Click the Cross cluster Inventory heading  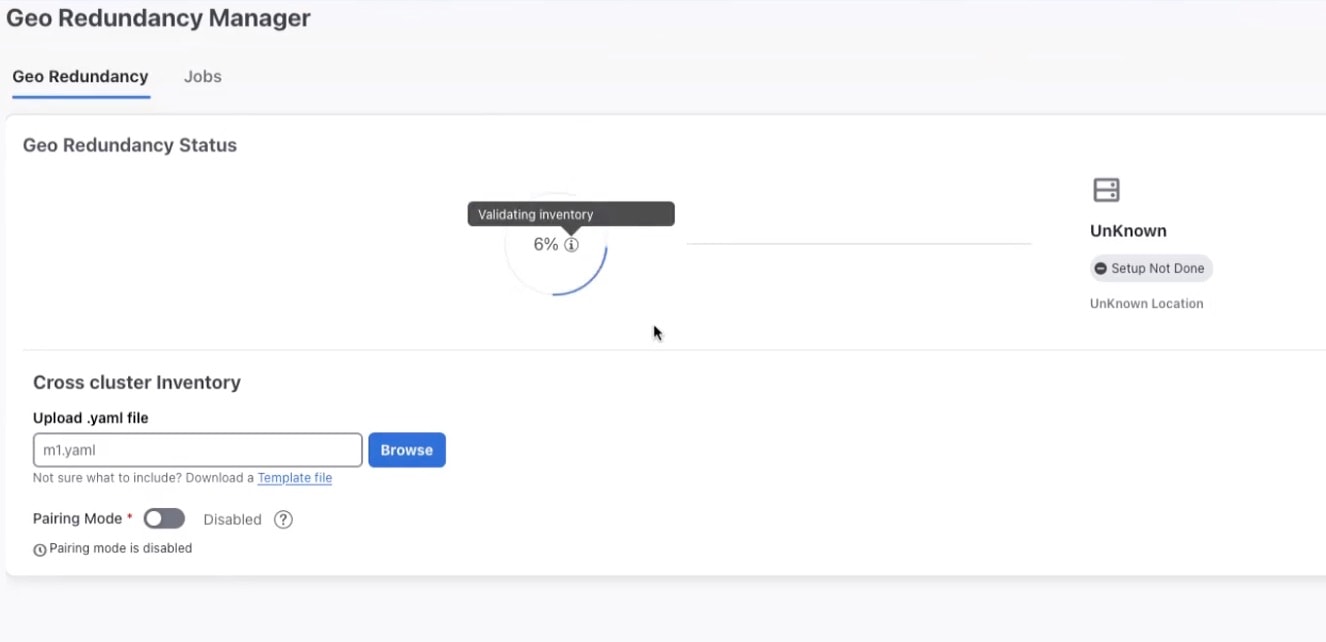tap(137, 383)
